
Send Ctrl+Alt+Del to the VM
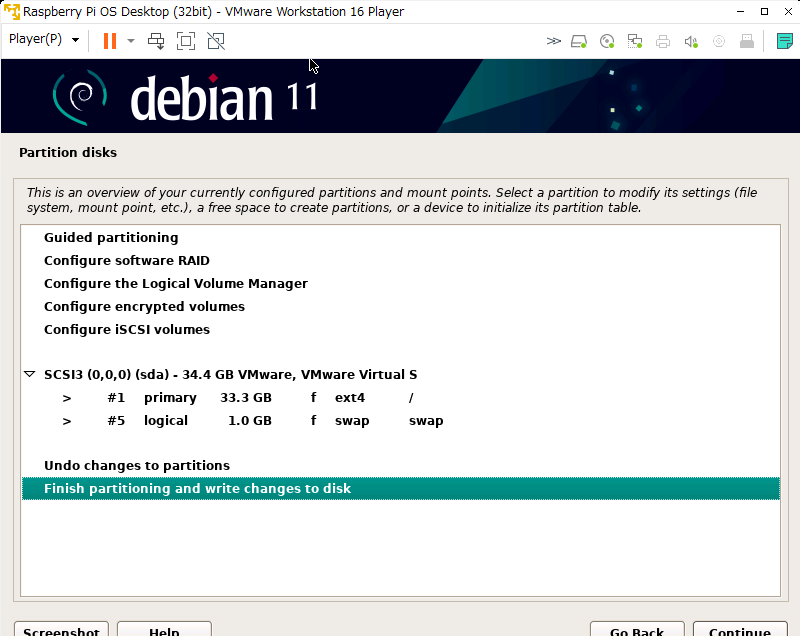click(x=156, y=41)
